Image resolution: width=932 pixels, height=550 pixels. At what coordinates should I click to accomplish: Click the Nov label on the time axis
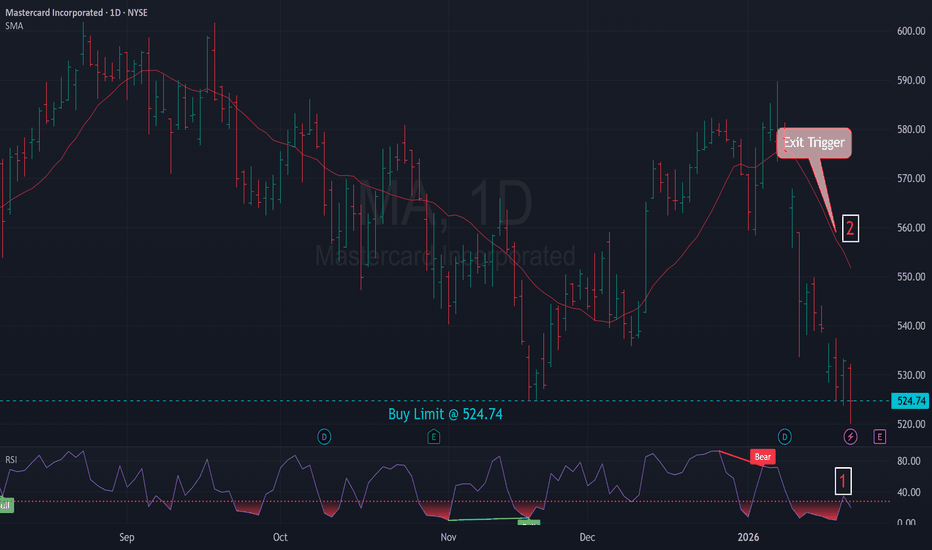pos(448,537)
